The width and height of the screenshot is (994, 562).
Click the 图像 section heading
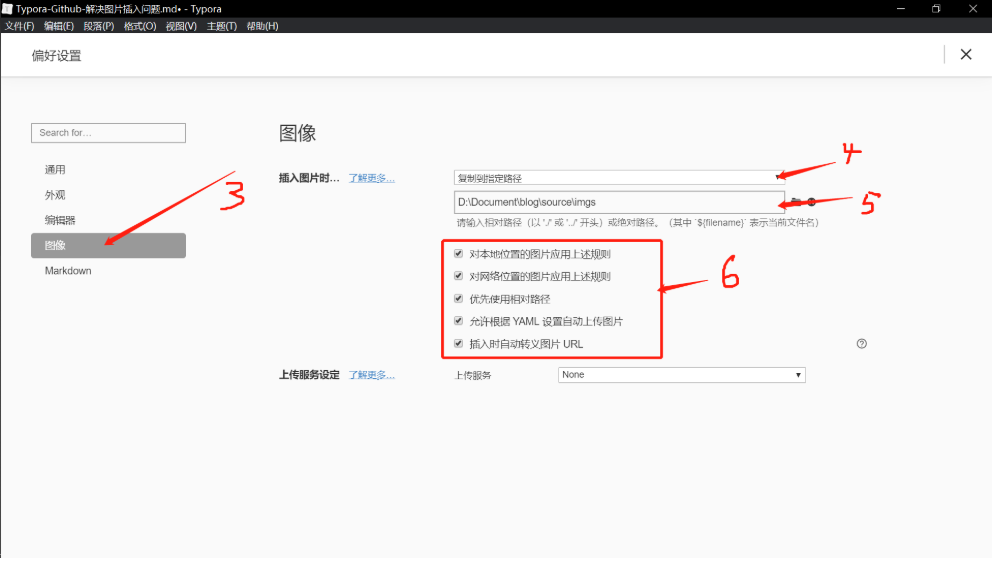click(297, 133)
